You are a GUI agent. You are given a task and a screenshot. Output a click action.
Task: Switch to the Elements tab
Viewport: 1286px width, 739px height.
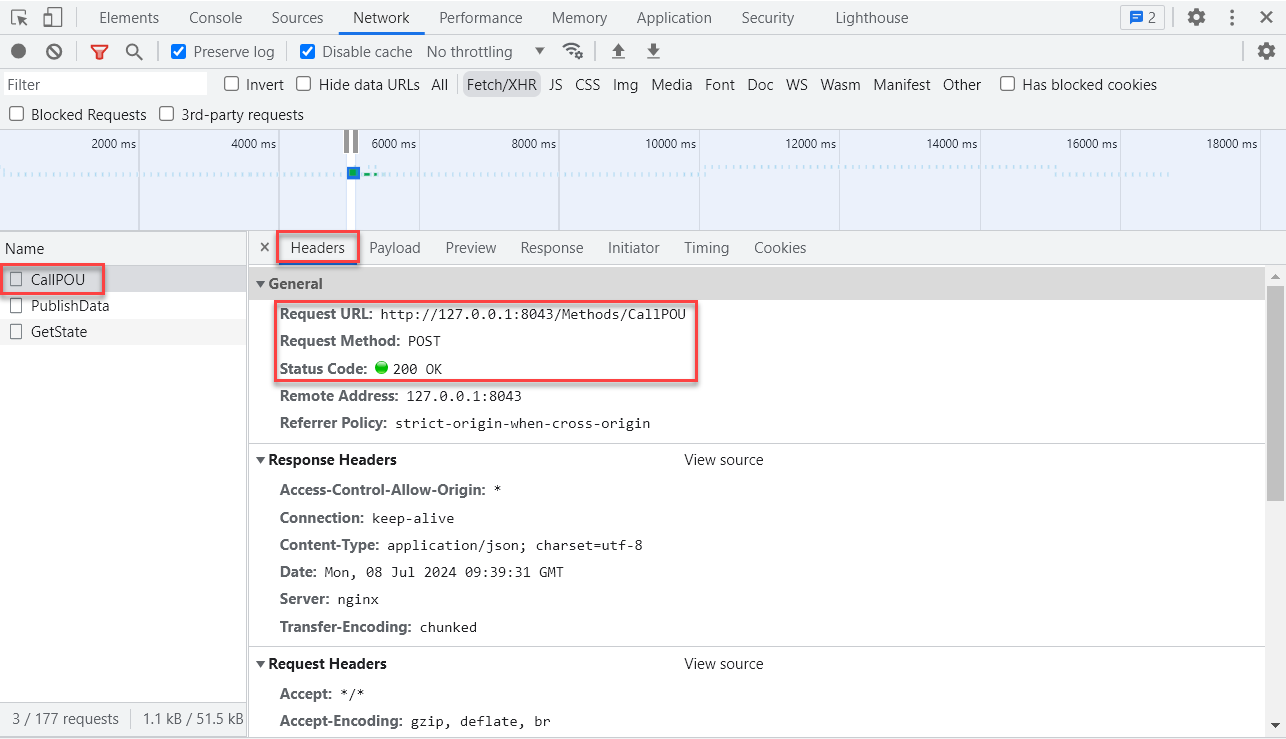(x=129, y=17)
